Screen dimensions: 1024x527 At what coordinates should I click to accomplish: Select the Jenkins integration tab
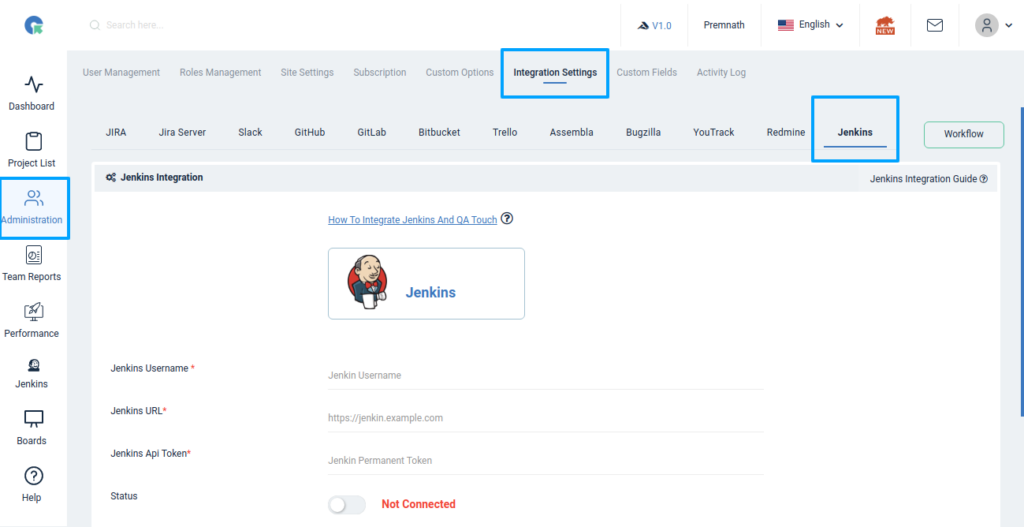855,132
